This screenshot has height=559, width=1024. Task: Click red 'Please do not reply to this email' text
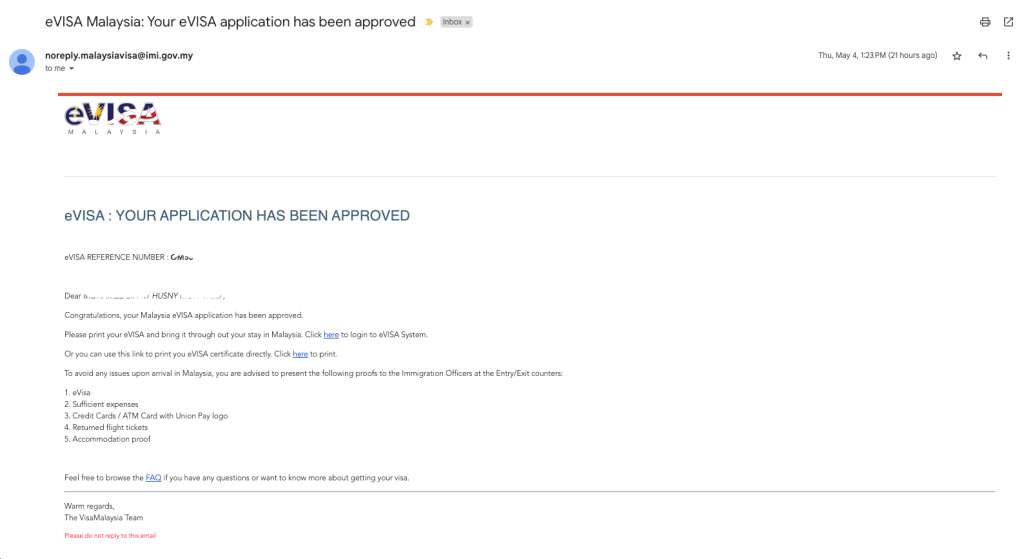click(x=110, y=535)
